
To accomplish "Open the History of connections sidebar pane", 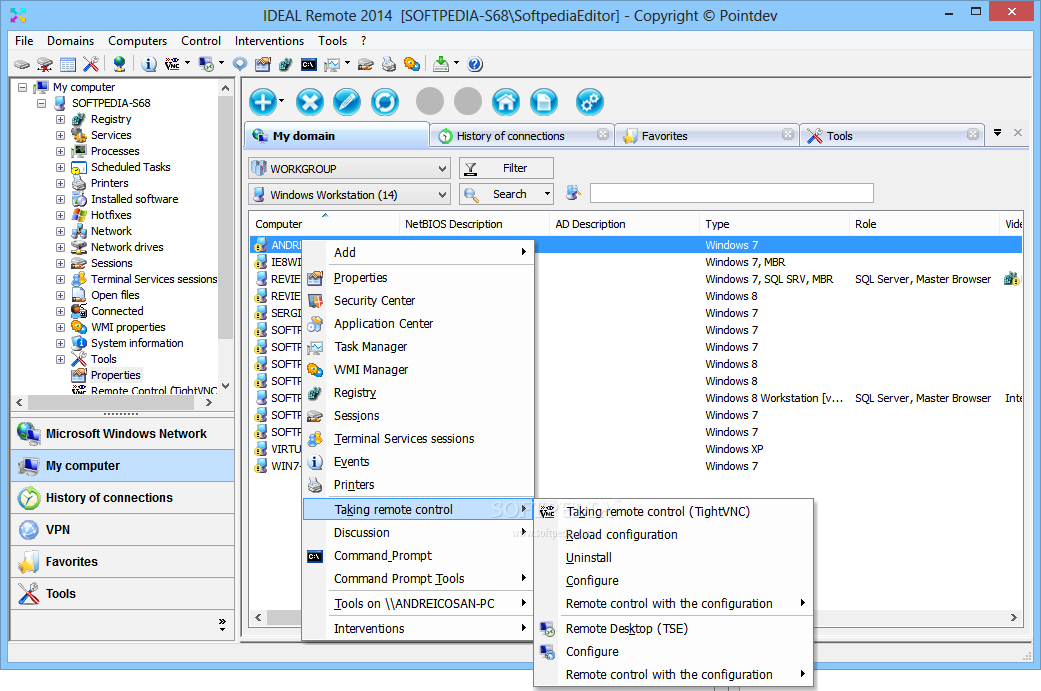I will click(x=123, y=498).
